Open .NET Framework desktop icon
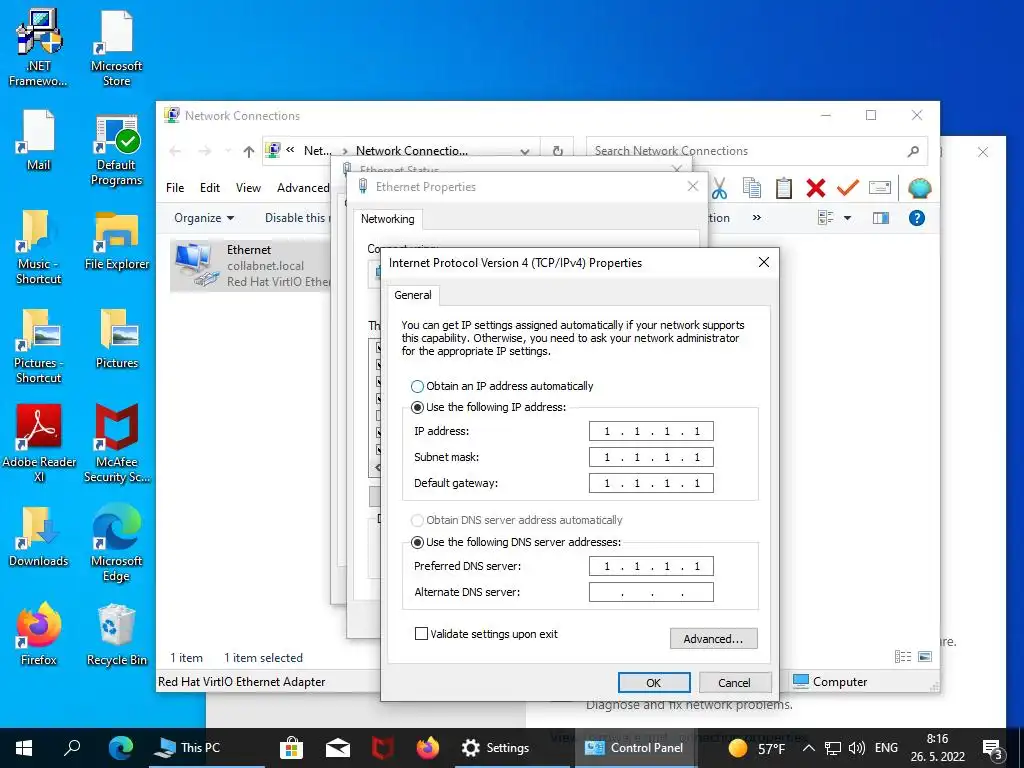The height and width of the screenshot is (768, 1024). [39, 48]
